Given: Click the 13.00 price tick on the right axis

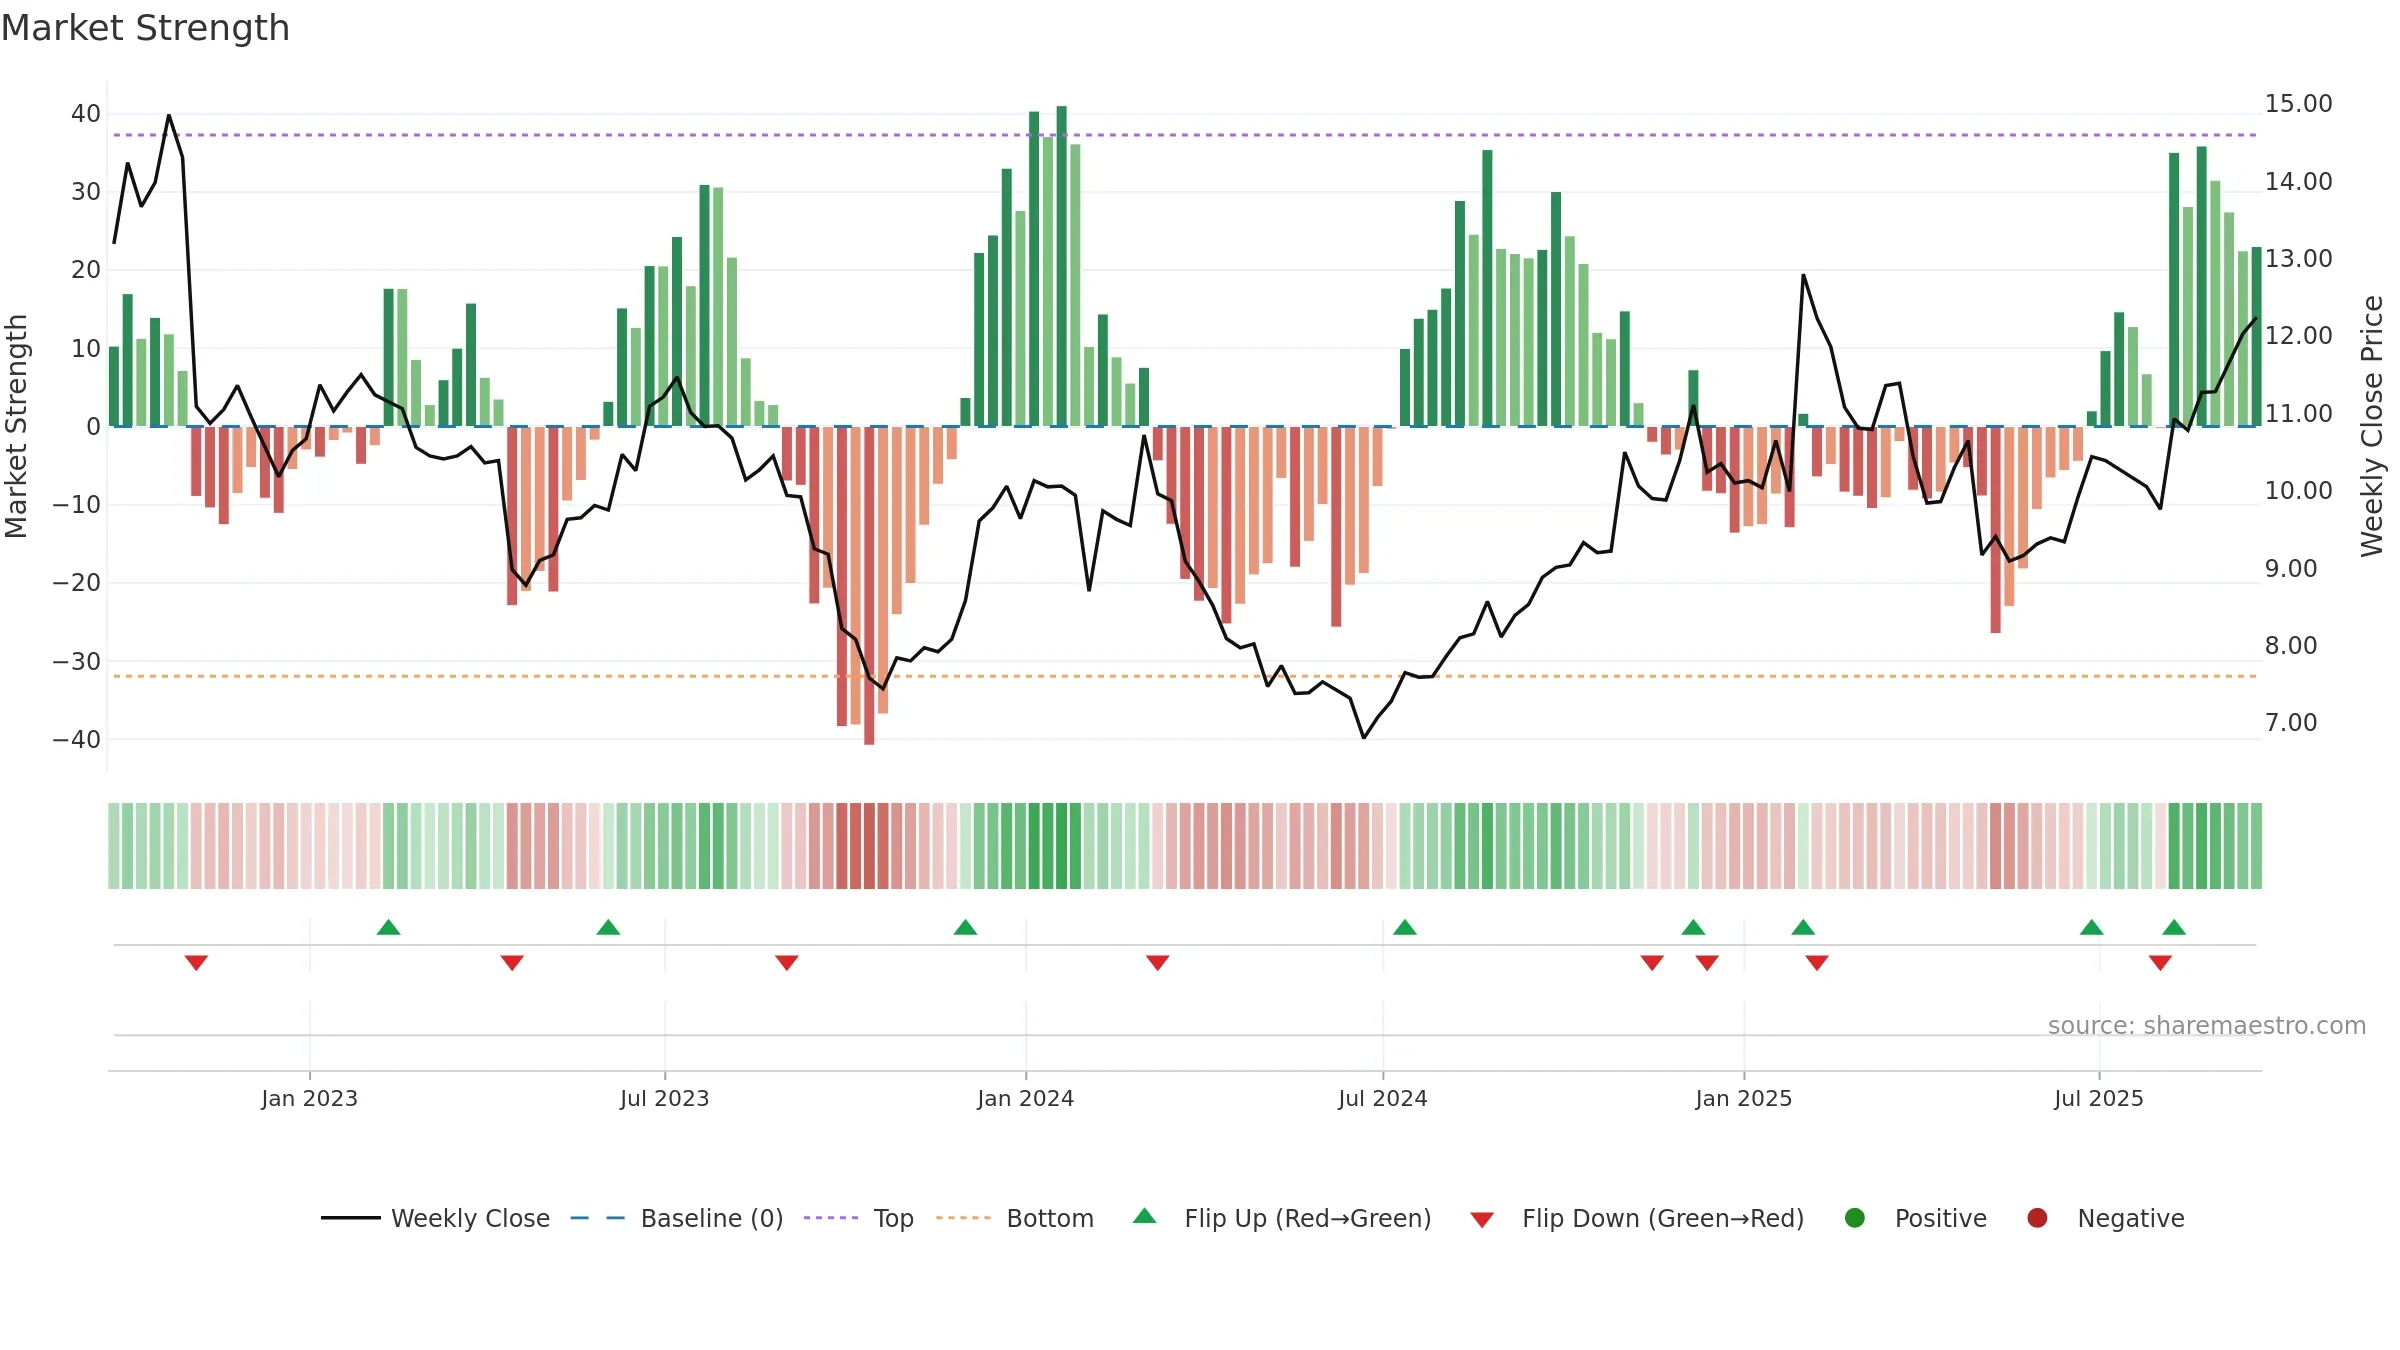Looking at the screenshot, I should click(2298, 259).
